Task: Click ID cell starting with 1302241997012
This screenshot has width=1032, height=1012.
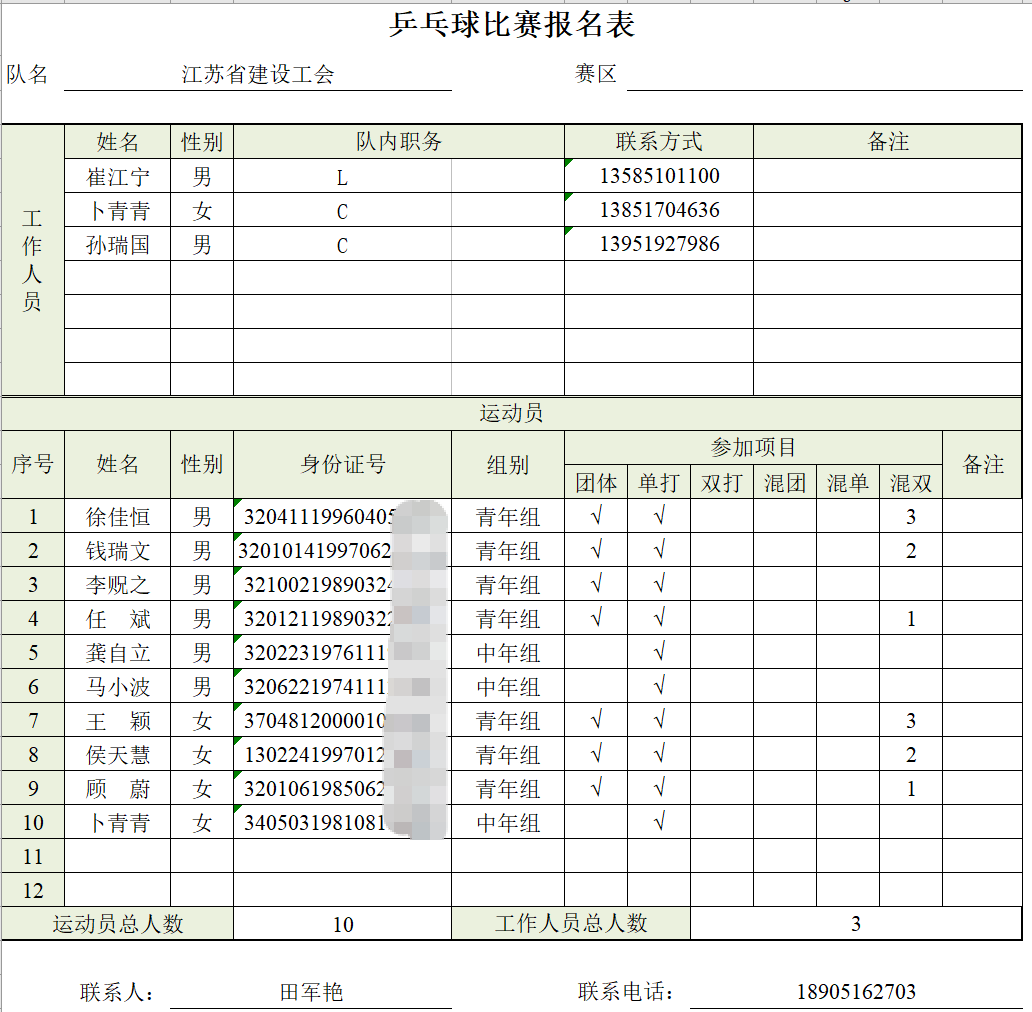Action: point(342,754)
